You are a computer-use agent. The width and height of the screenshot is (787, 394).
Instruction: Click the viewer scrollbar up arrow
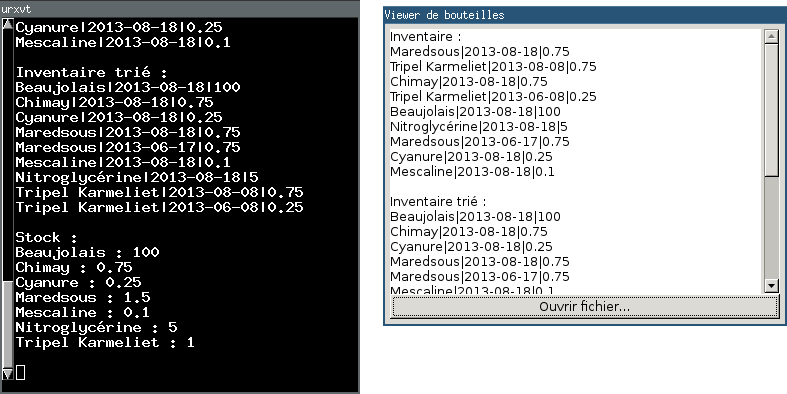click(x=771, y=36)
